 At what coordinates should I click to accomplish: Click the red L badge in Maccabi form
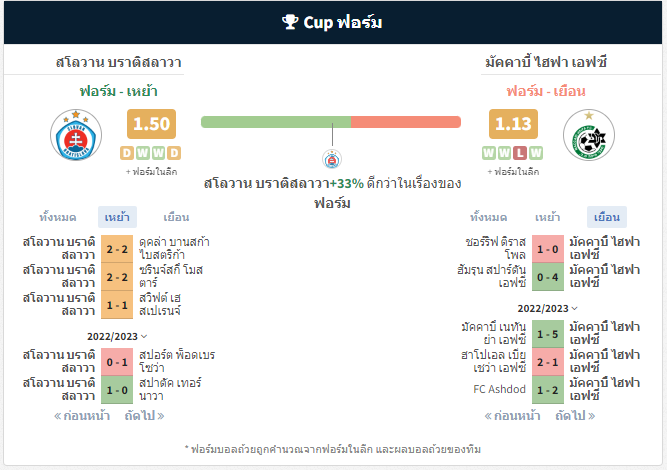click(520, 153)
